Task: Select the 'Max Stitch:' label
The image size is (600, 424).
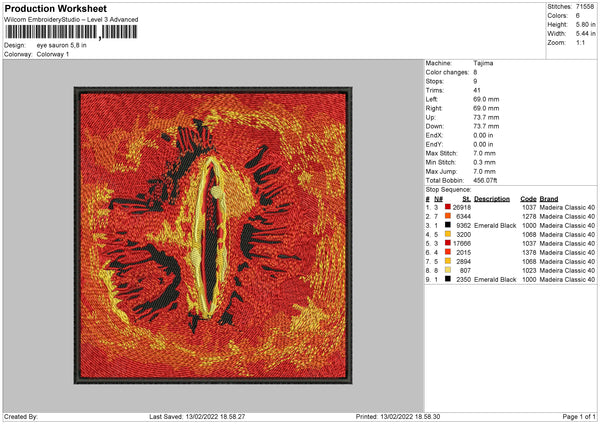Action: click(x=441, y=153)
